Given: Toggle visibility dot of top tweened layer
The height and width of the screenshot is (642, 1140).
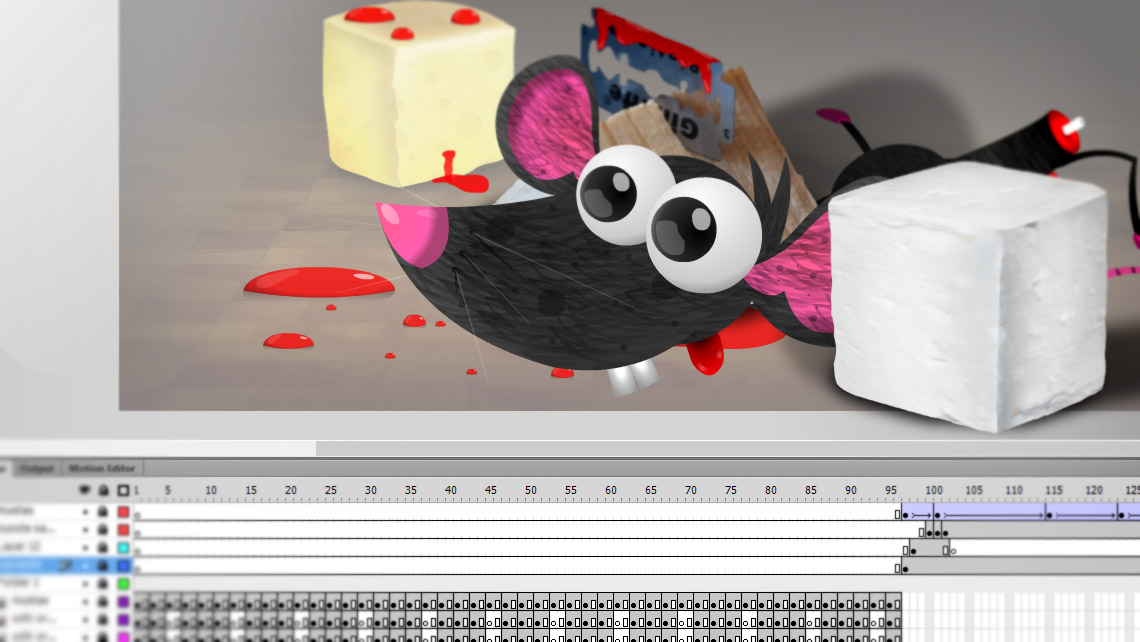Looking at the screenshot, I should pos(85,512).
